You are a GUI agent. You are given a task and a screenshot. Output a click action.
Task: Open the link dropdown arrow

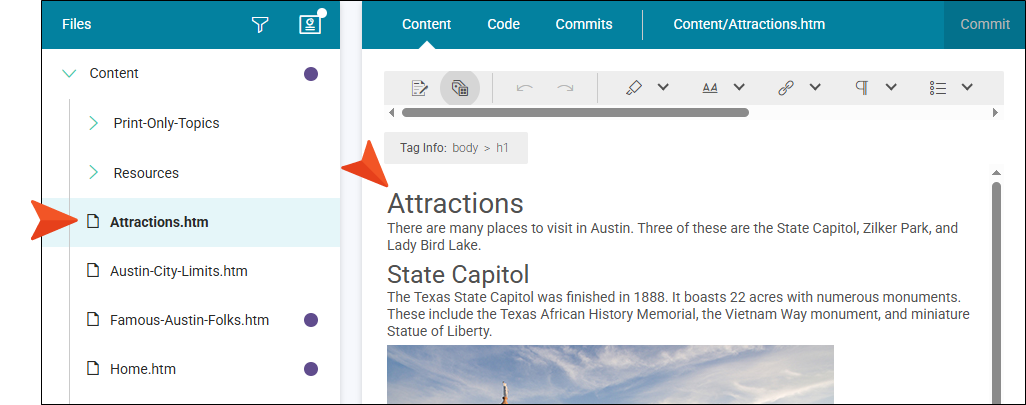815,87
